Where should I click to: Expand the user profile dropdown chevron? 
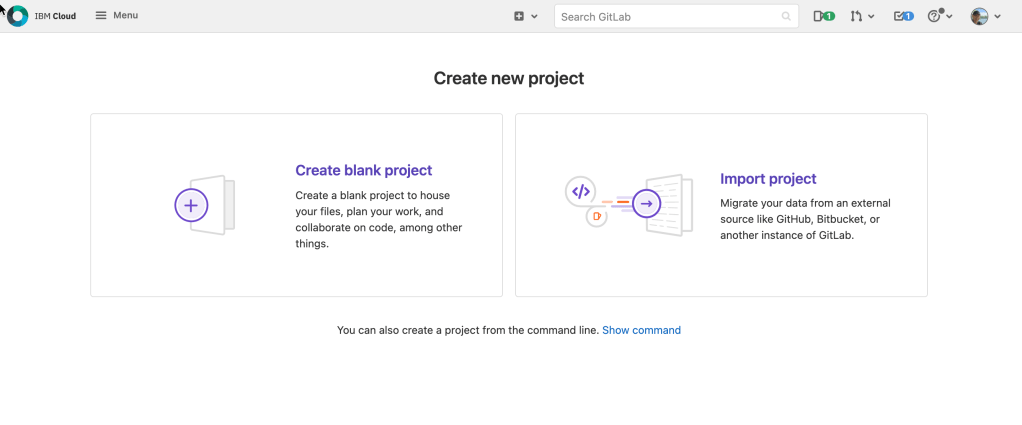[x=997, y=17]
